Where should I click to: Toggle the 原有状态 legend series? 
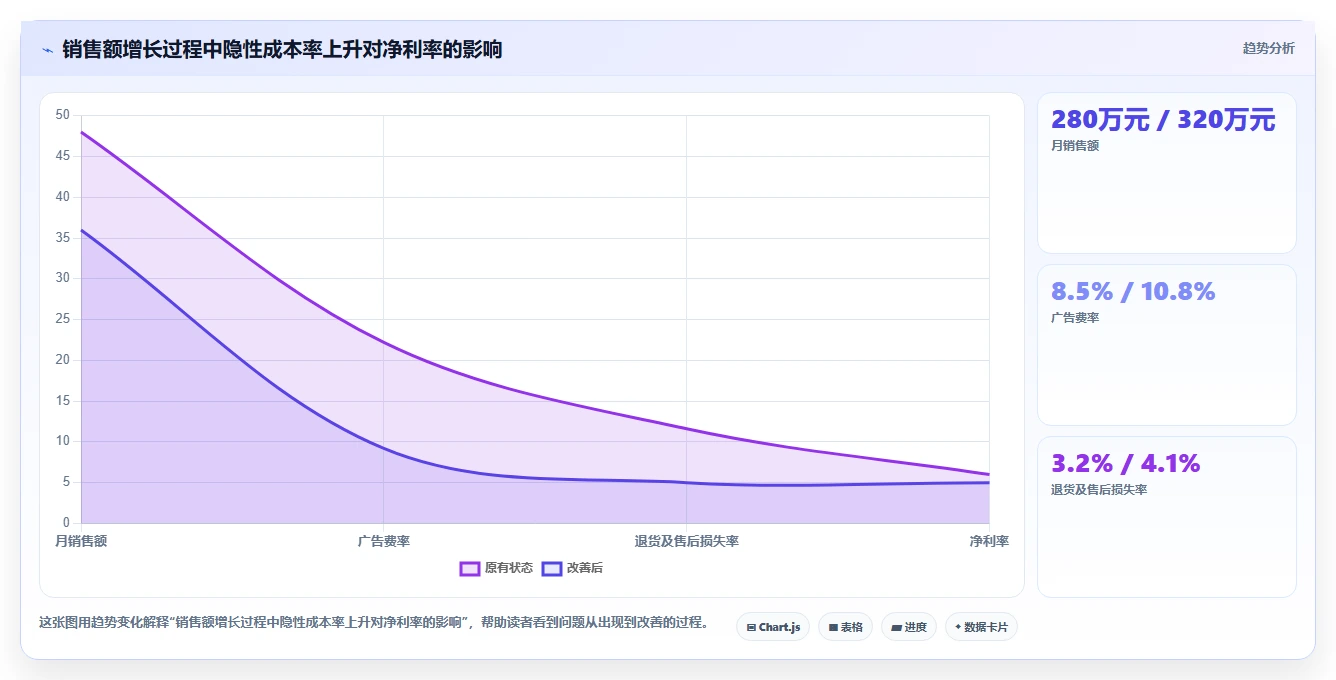[x=496, y=568]
